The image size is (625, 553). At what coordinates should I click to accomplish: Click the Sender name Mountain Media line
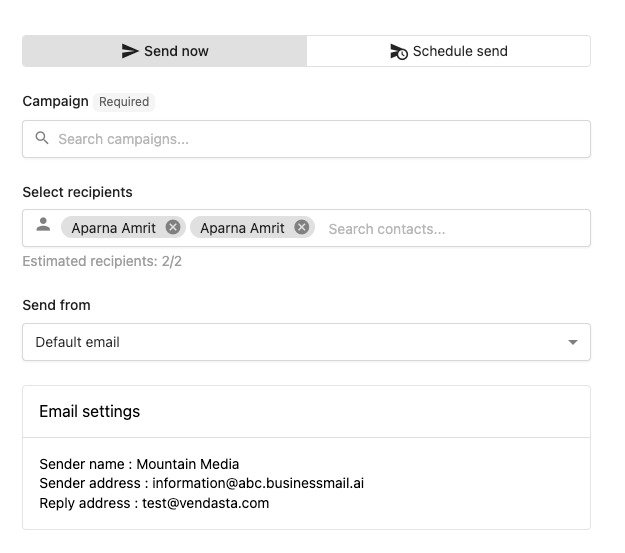click(139, 464)
